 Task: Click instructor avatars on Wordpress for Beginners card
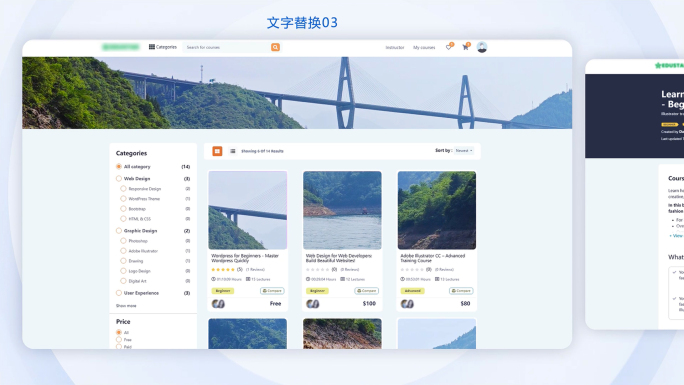click(x=218, y=303)
